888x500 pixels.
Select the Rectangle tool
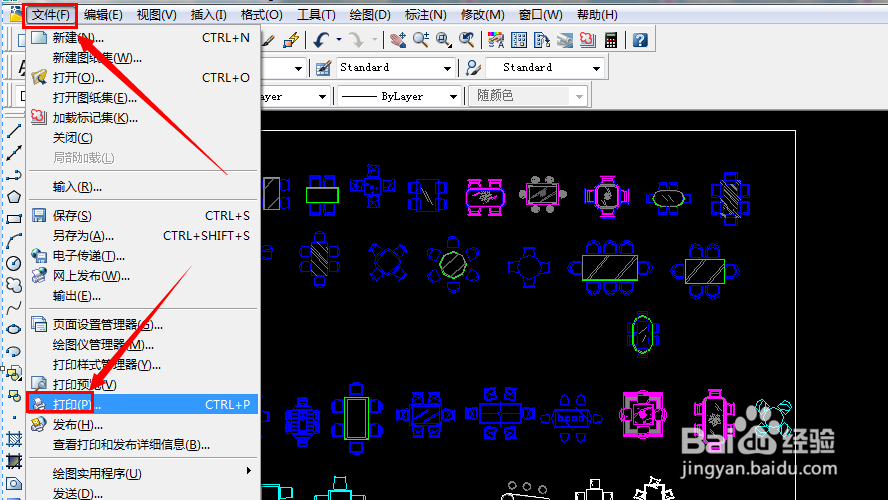[14, 219]
